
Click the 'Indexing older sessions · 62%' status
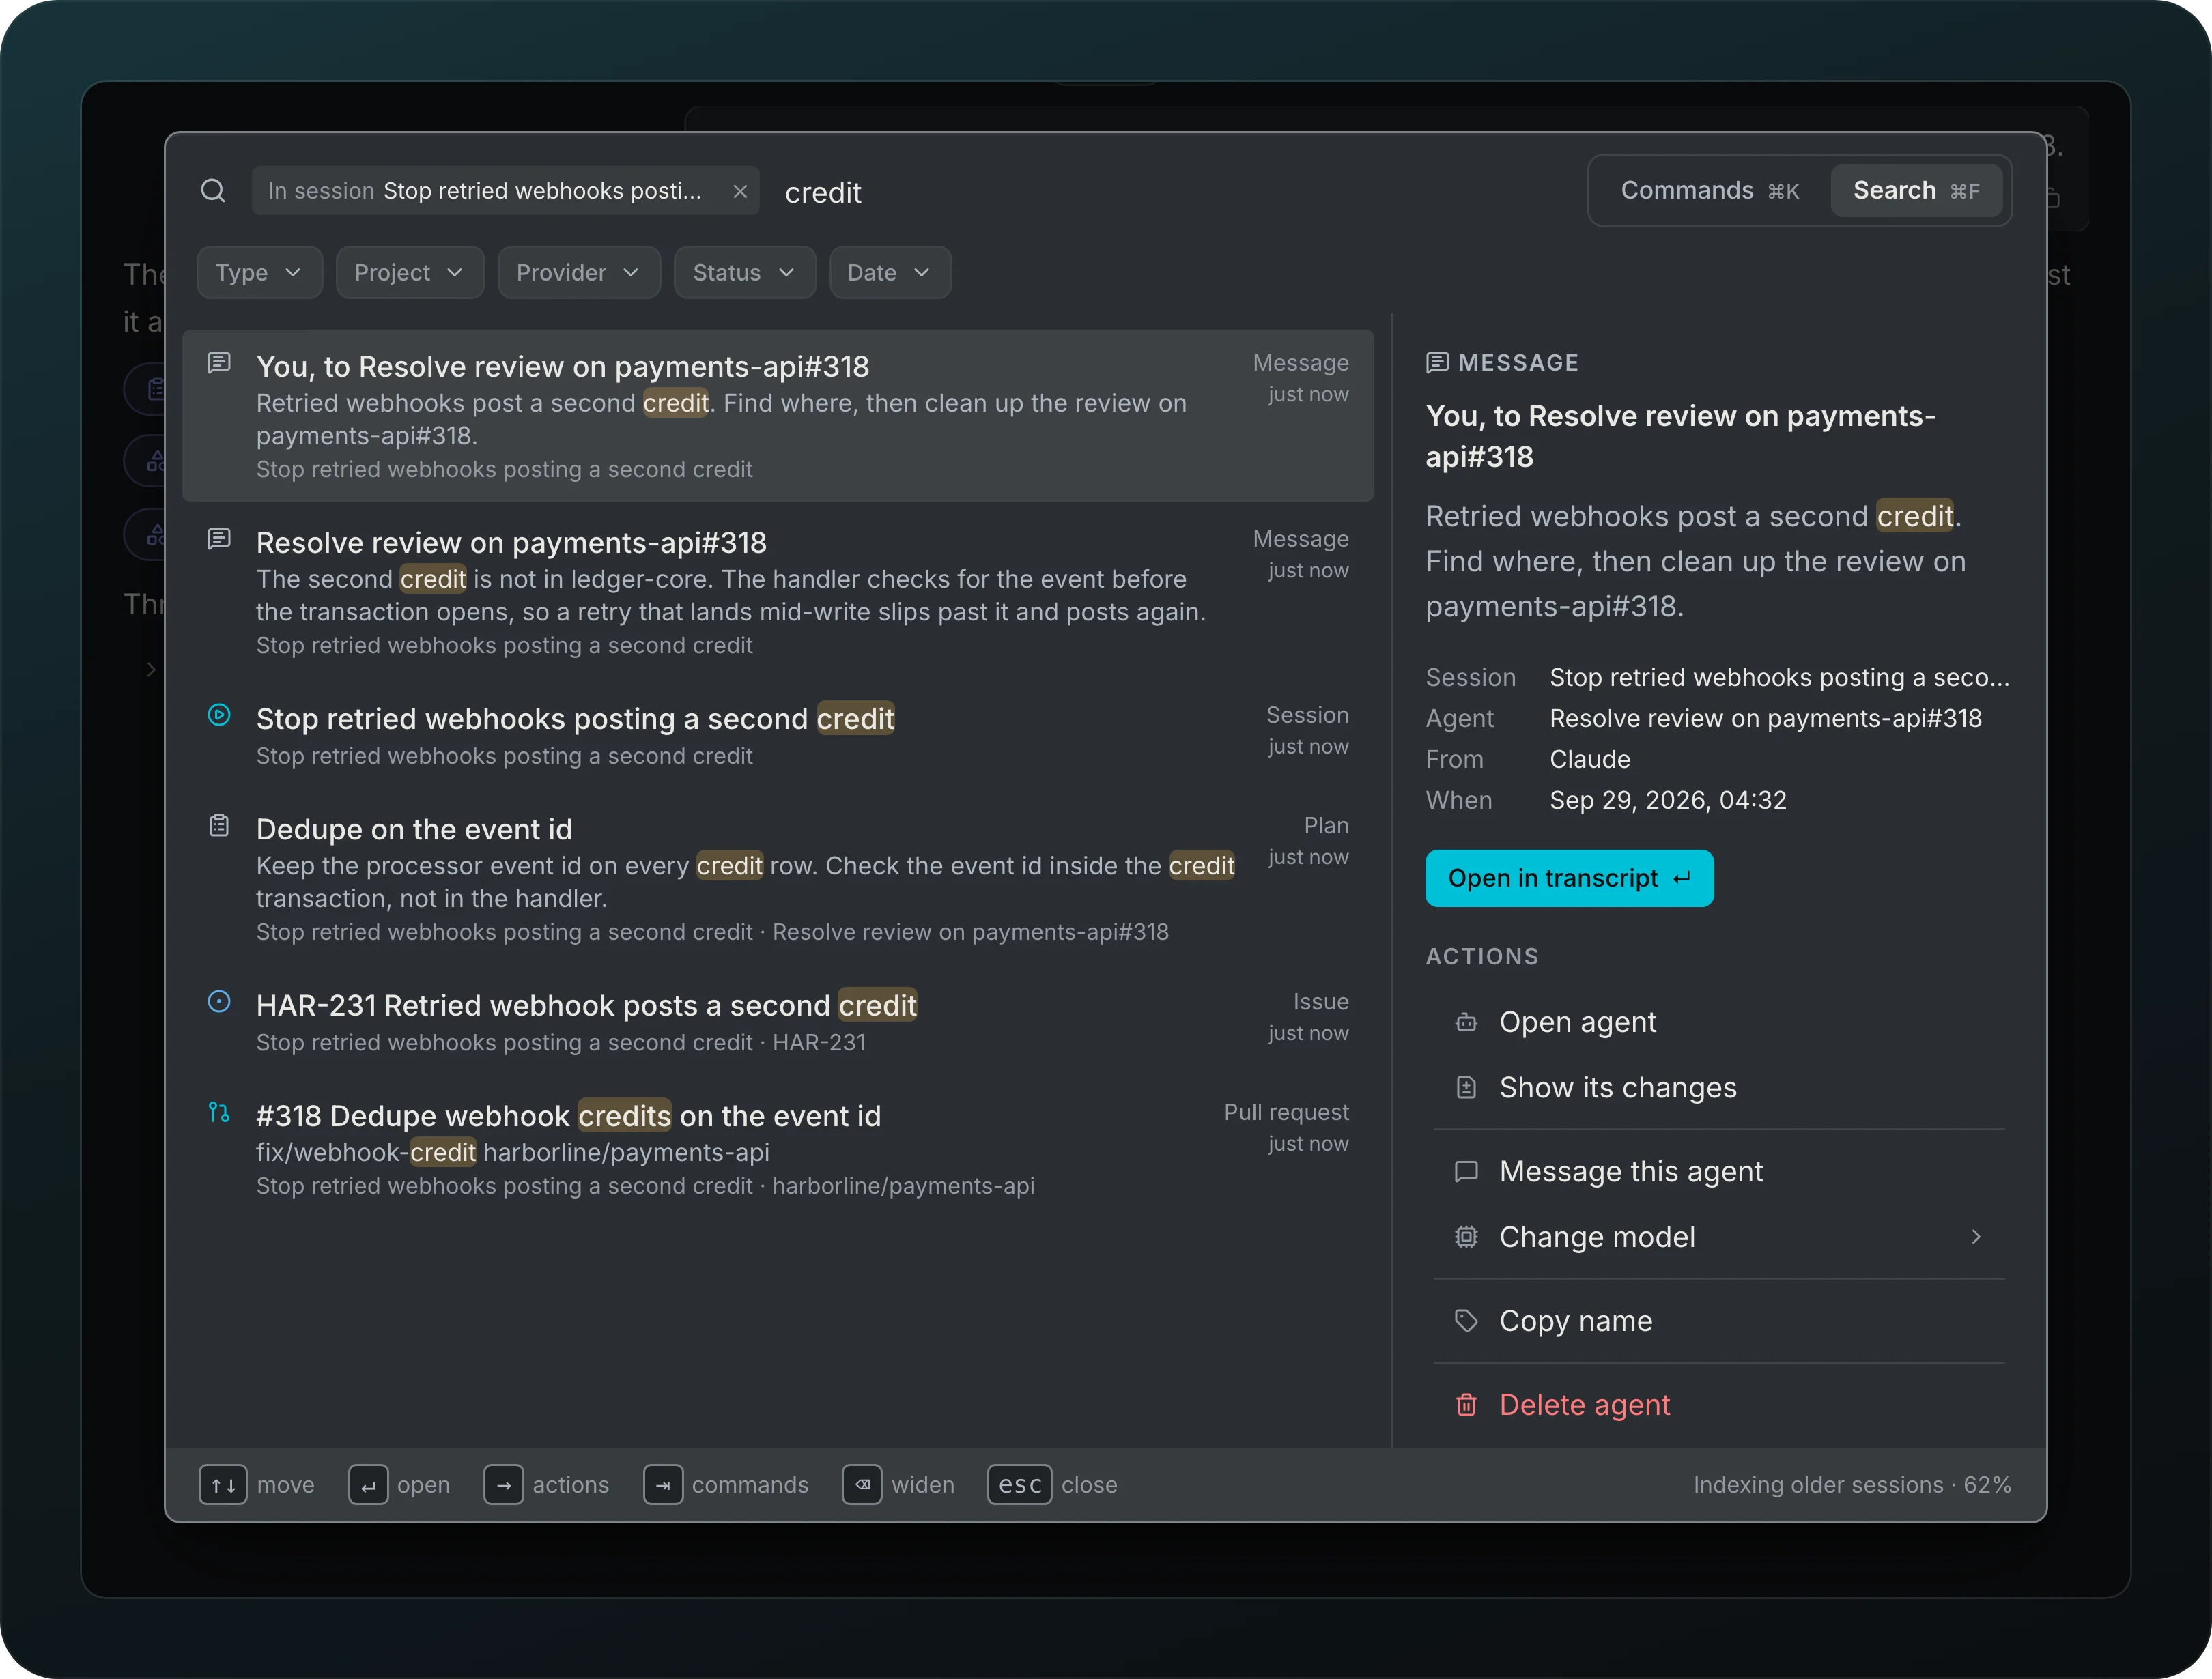point(1852,1485)
